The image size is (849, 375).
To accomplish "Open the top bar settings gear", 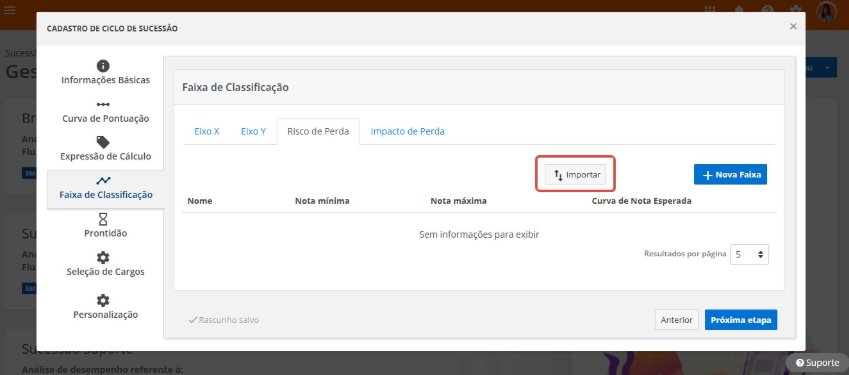I will click(795, 10).
